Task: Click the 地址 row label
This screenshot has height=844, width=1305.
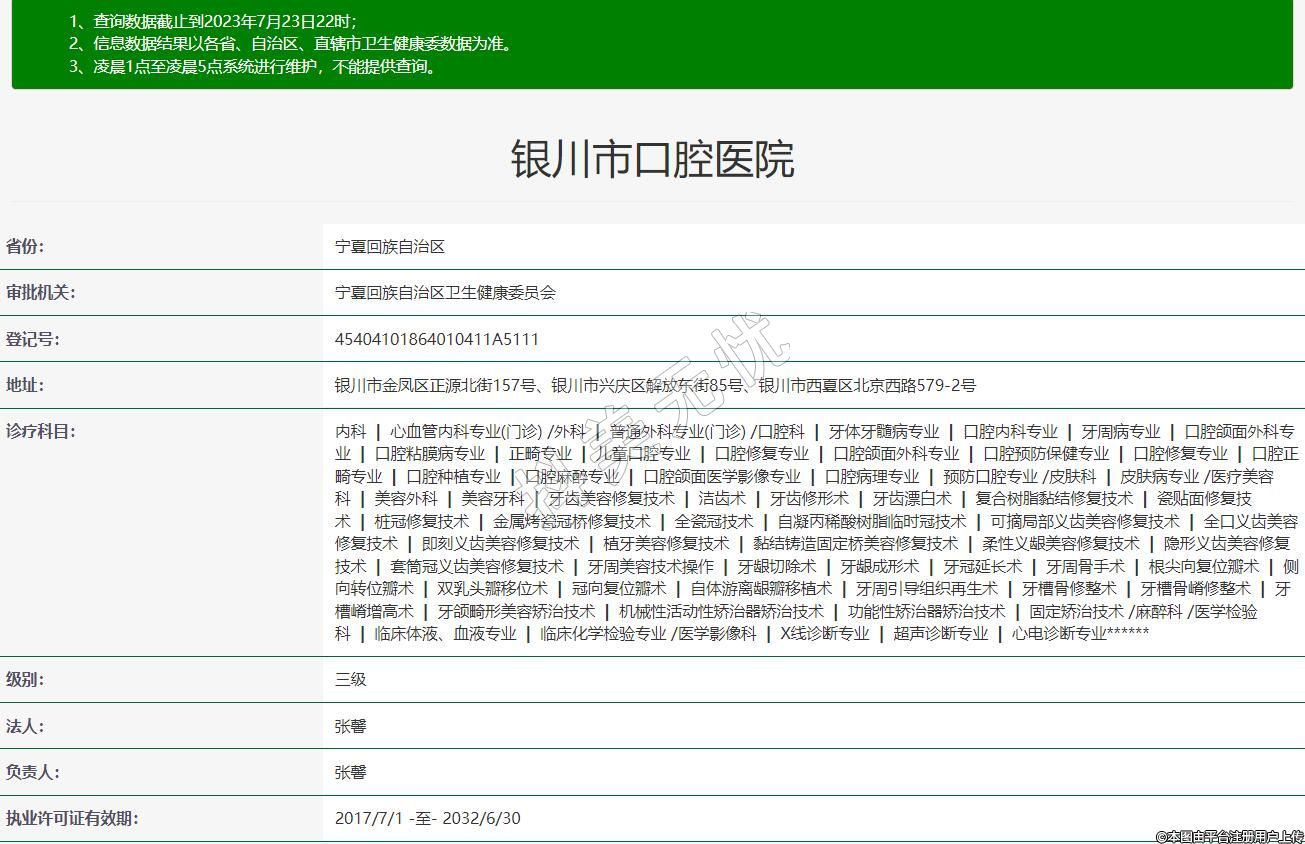Action: (x=25, y=385)
